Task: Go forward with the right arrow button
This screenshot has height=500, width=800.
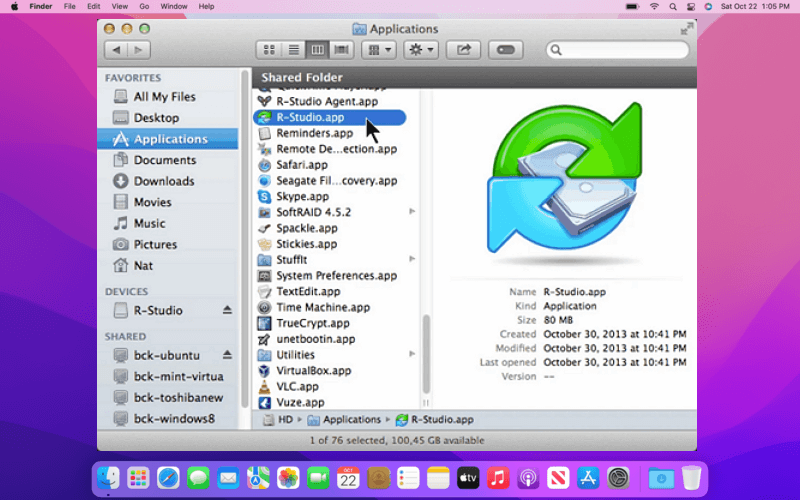Action: tap(139, 50)
